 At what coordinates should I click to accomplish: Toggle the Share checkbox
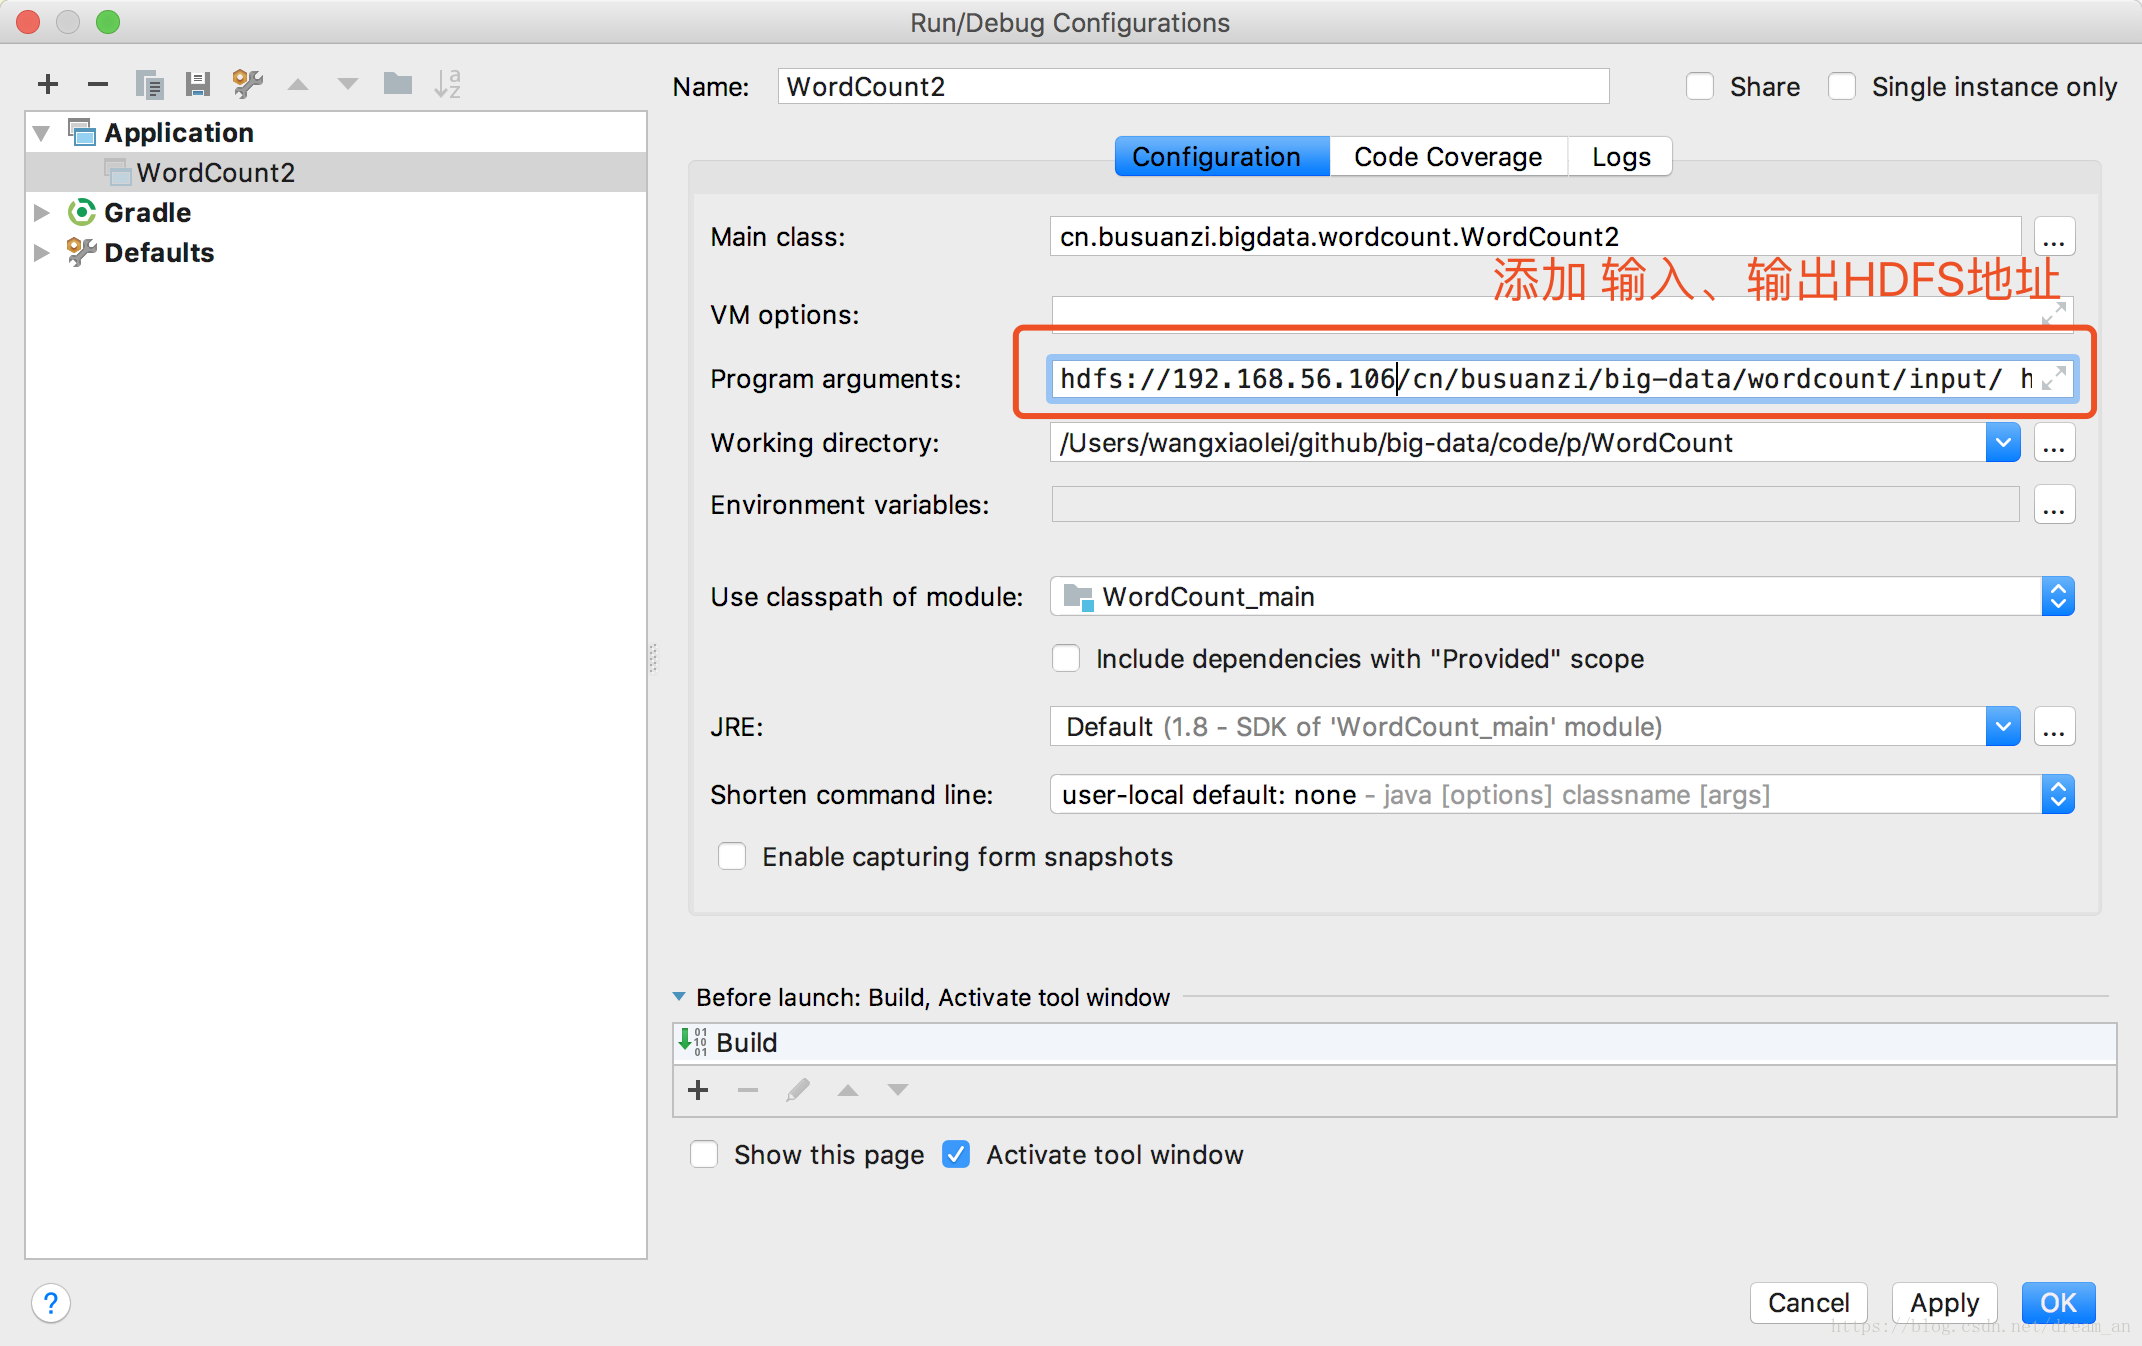[x=1700, y=86]
